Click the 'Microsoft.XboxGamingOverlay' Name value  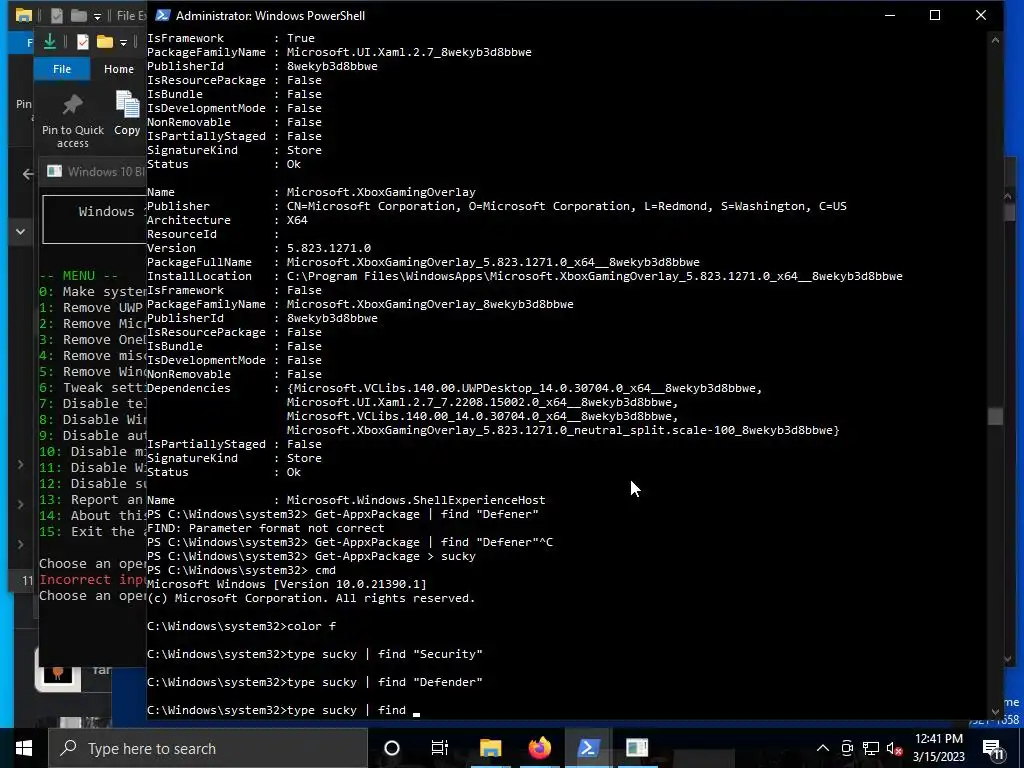pos(381,192)
